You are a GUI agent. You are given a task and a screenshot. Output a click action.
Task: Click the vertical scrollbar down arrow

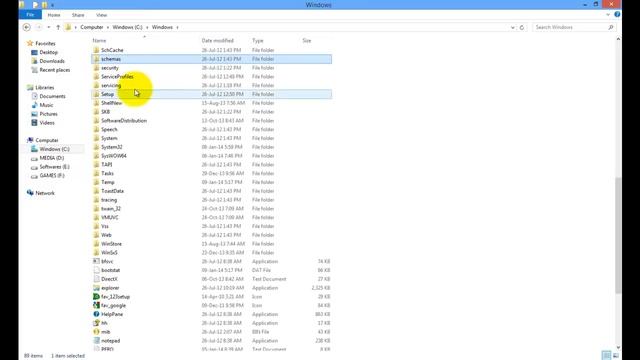[x=618, y=347]
